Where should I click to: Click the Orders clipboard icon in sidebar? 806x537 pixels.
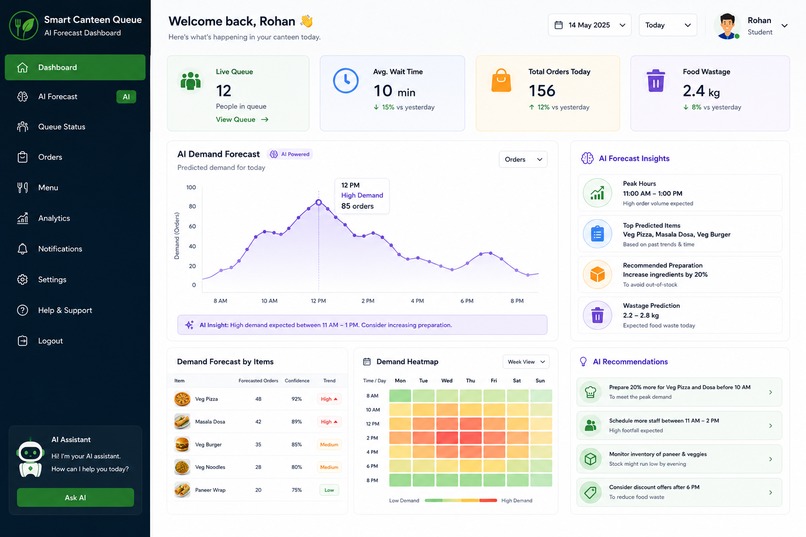(23, 157)
